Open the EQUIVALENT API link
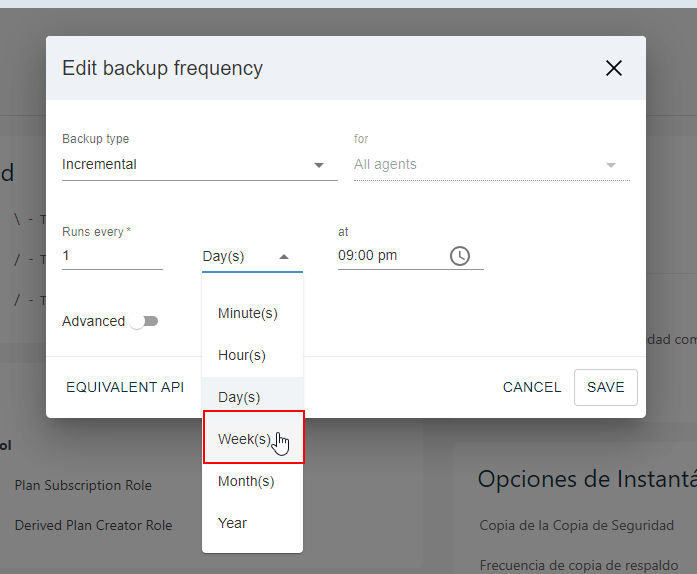The image size is (697, 574). point(125,388)
